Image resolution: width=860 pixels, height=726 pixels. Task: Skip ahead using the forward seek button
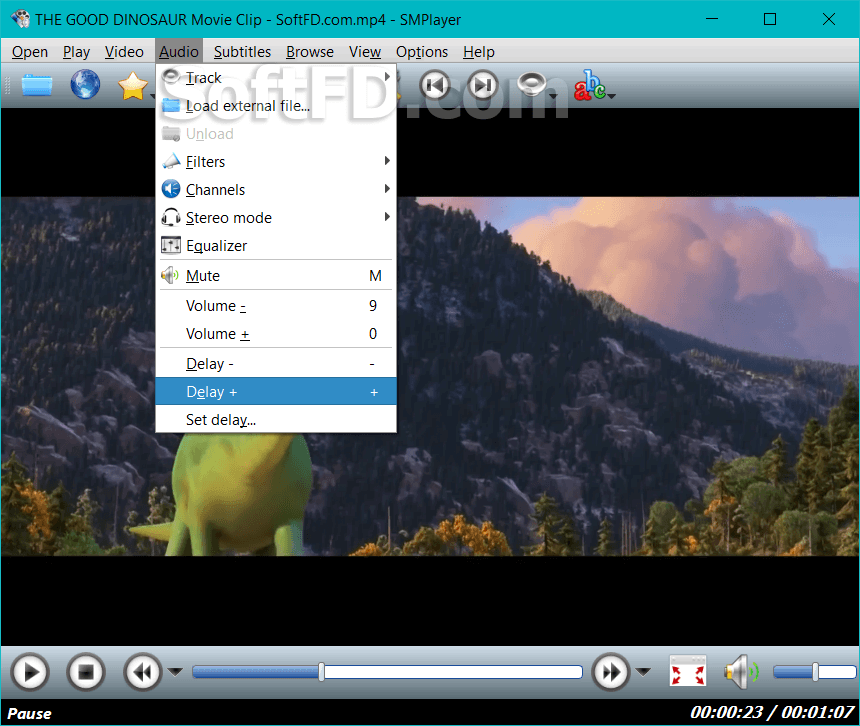(x=611, y=672)
